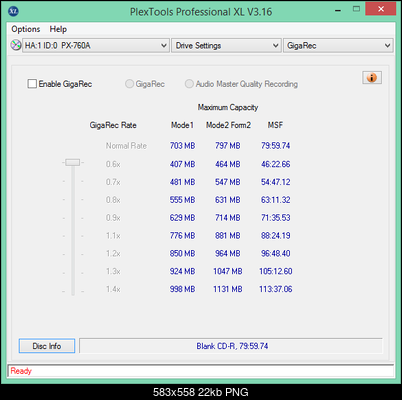Click the 1.3x rate label
This screenshot has height=400, width=402.
(113, 271)
